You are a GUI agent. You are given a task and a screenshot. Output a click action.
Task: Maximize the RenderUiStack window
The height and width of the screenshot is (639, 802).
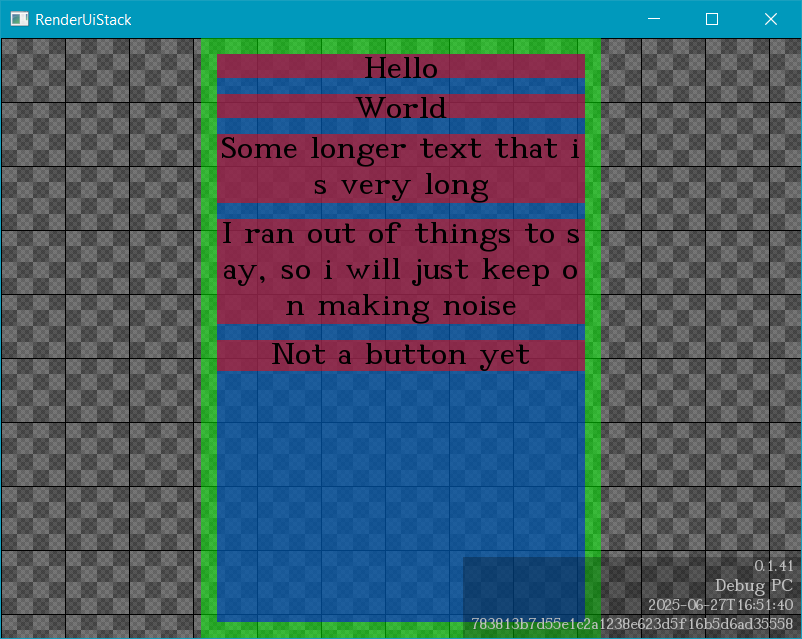pos(712,19)
